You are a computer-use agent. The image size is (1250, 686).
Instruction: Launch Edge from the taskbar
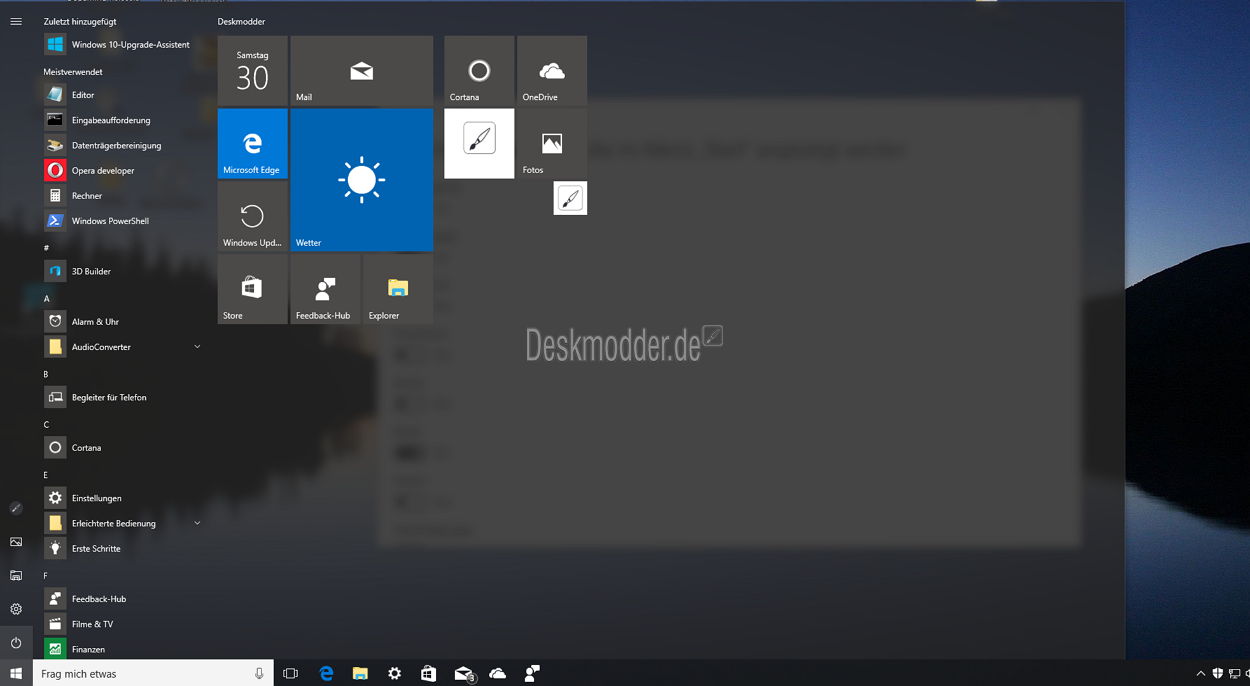tap(326, 674)
